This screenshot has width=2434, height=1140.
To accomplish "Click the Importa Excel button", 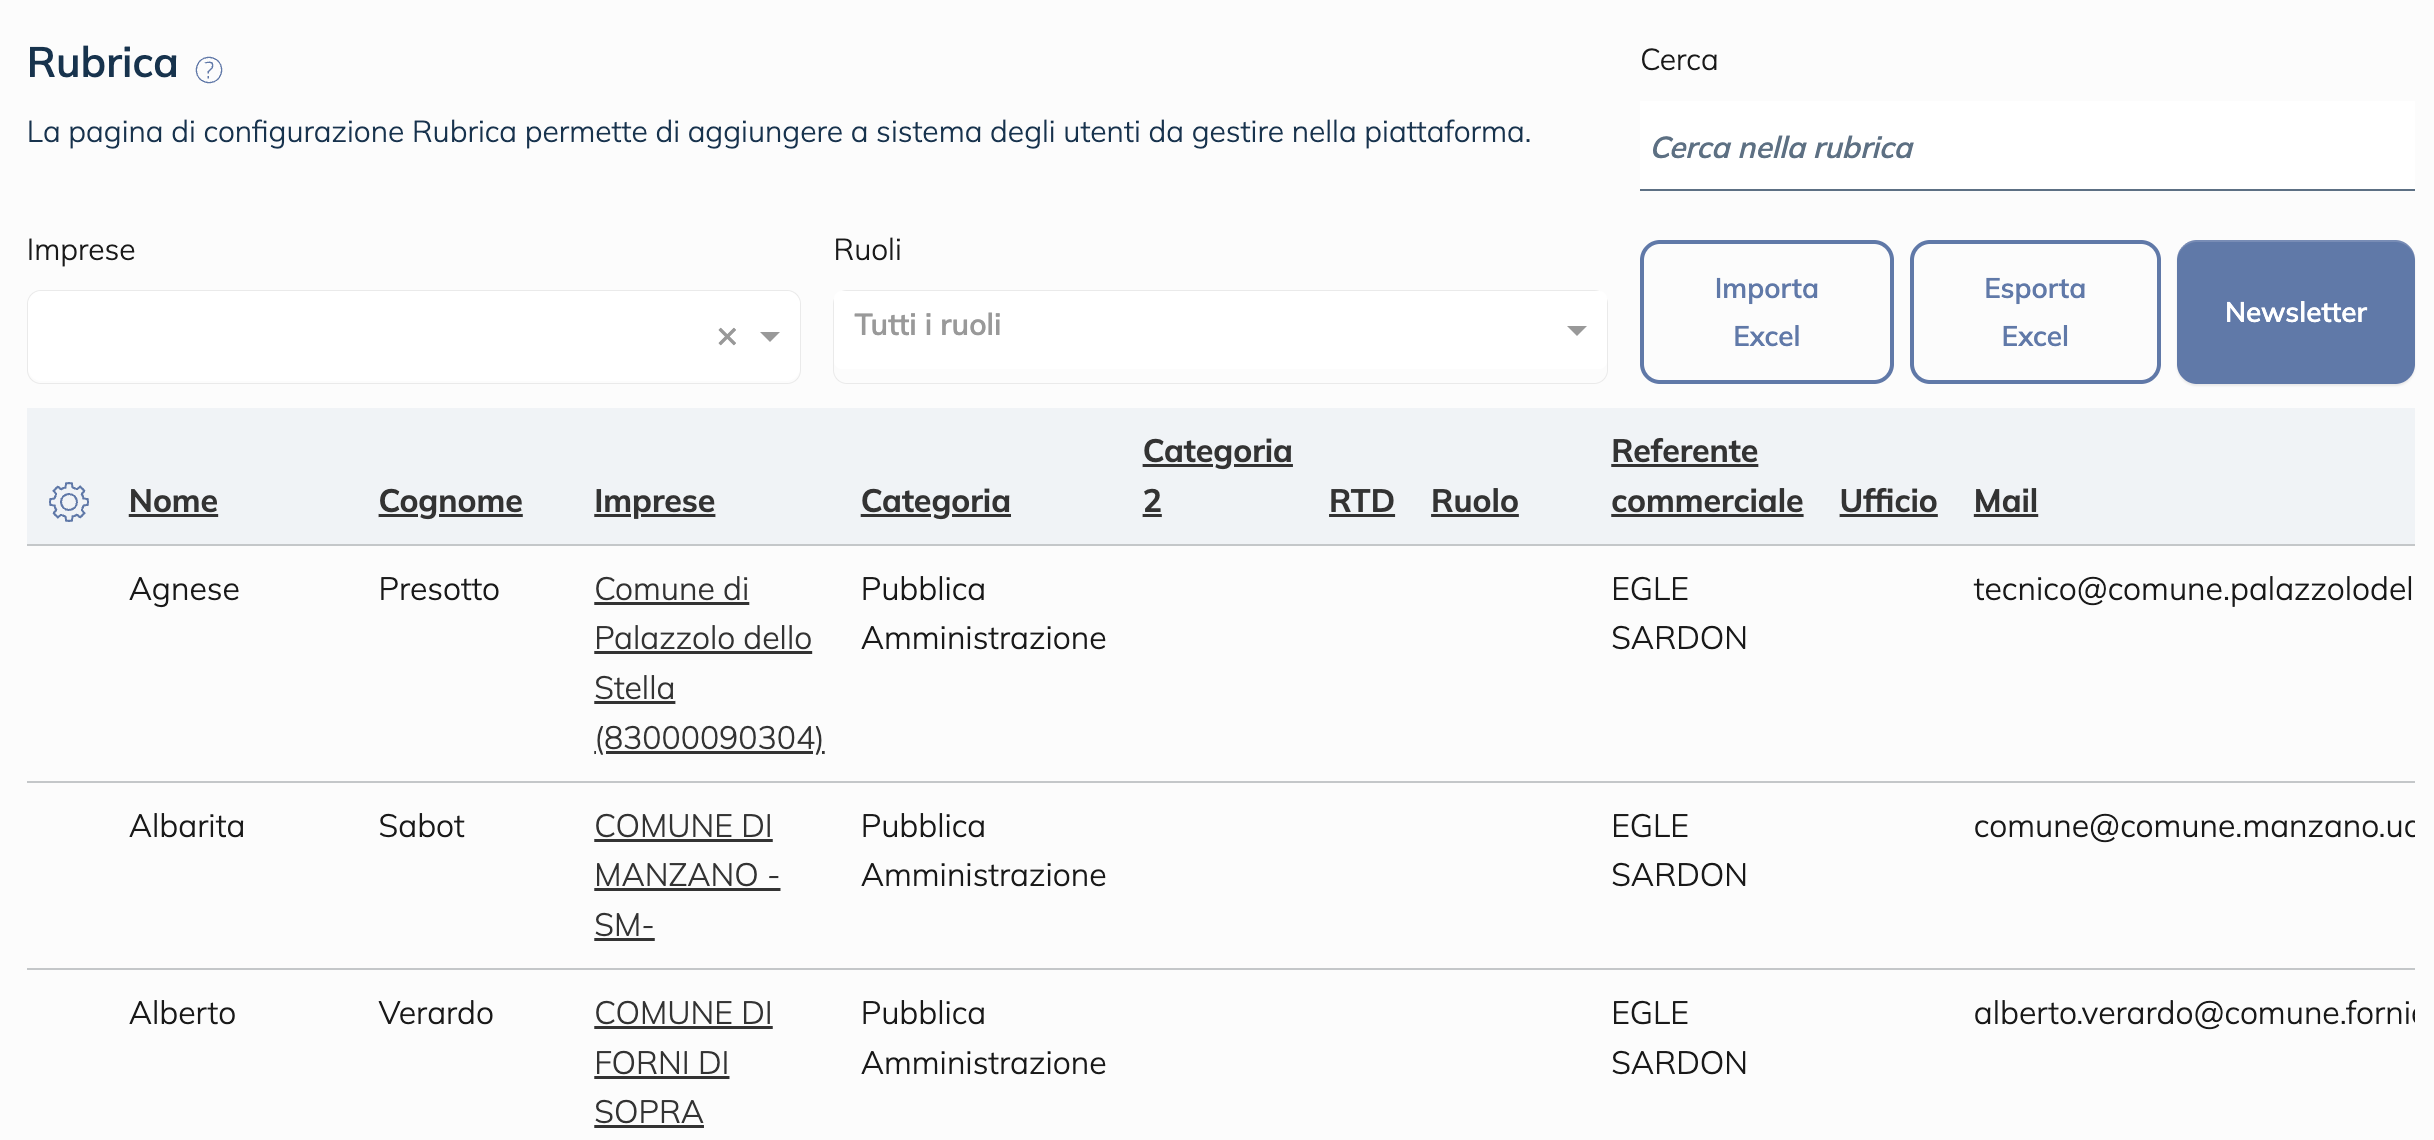I will (1766, 312).
